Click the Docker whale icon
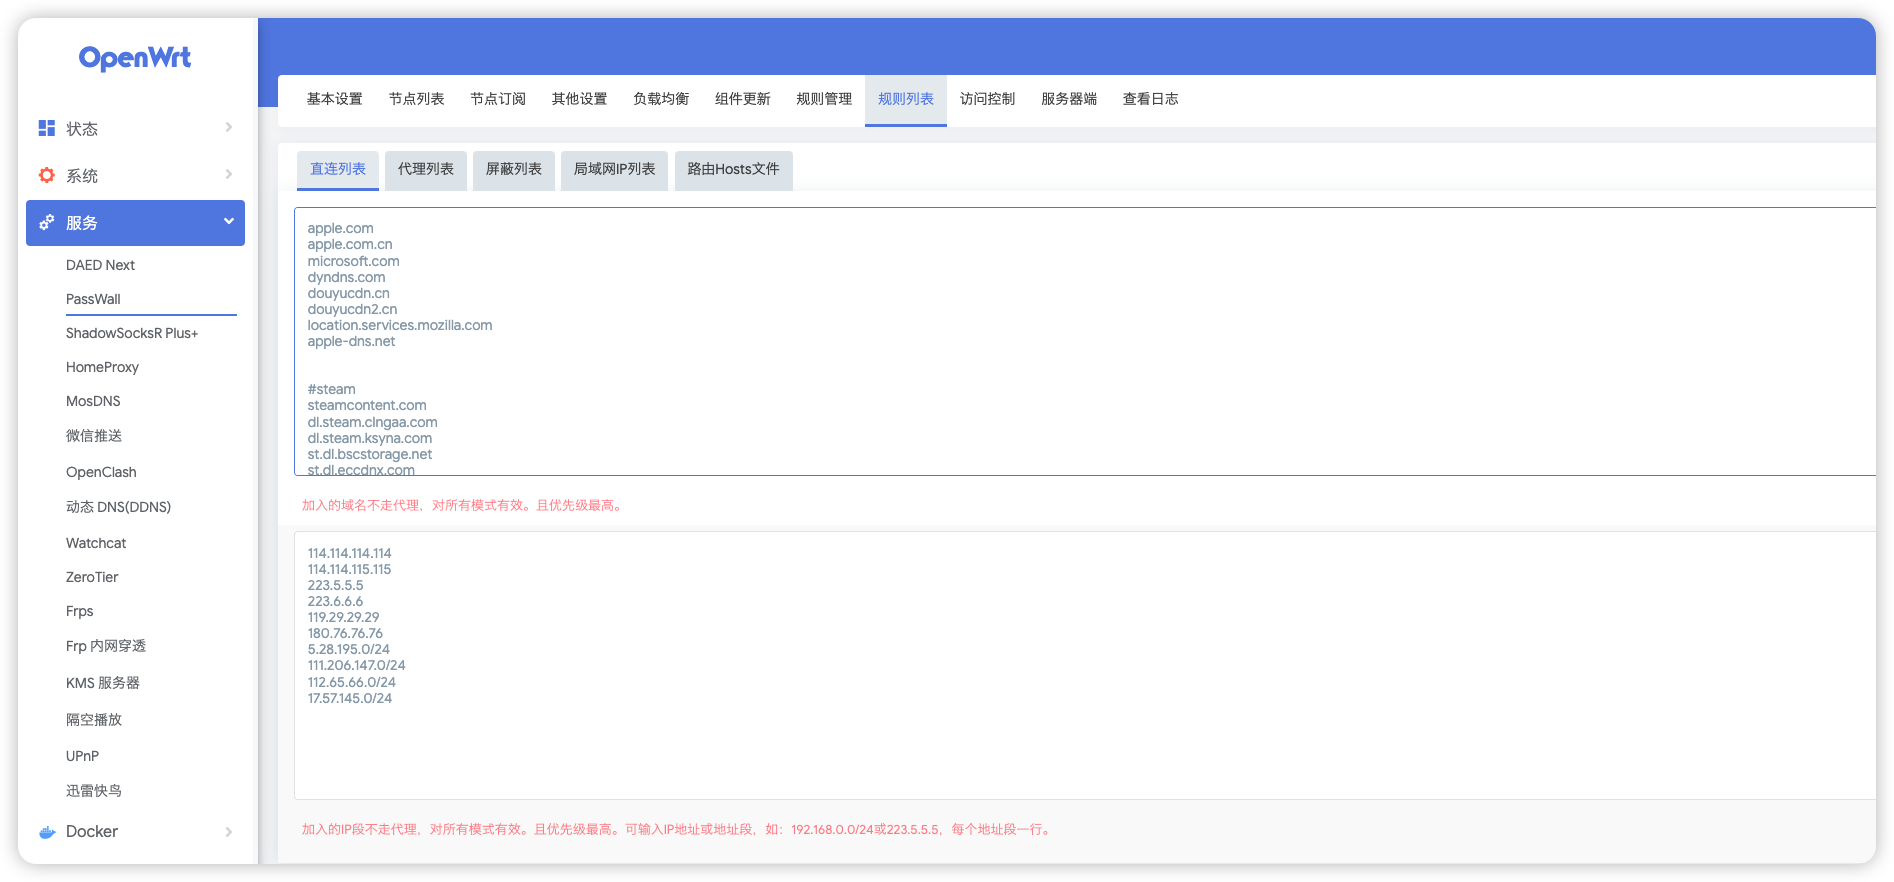The image size is (1894, 882). [46, 831]
